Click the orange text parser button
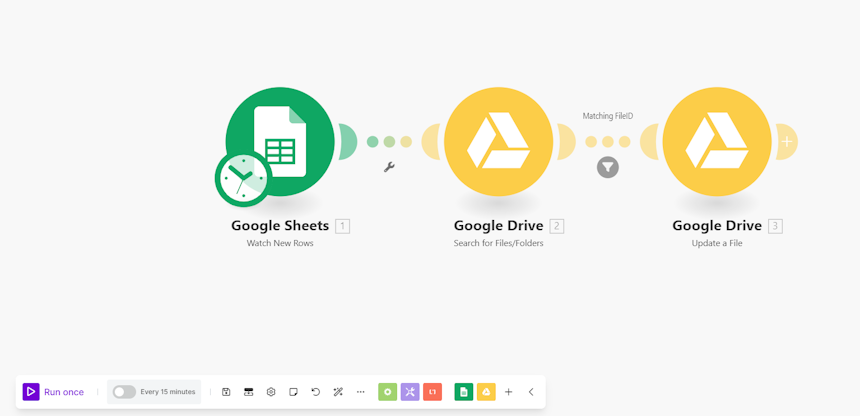Image resolution: width=860 pixels, height=416 pixels. (432, 392)
